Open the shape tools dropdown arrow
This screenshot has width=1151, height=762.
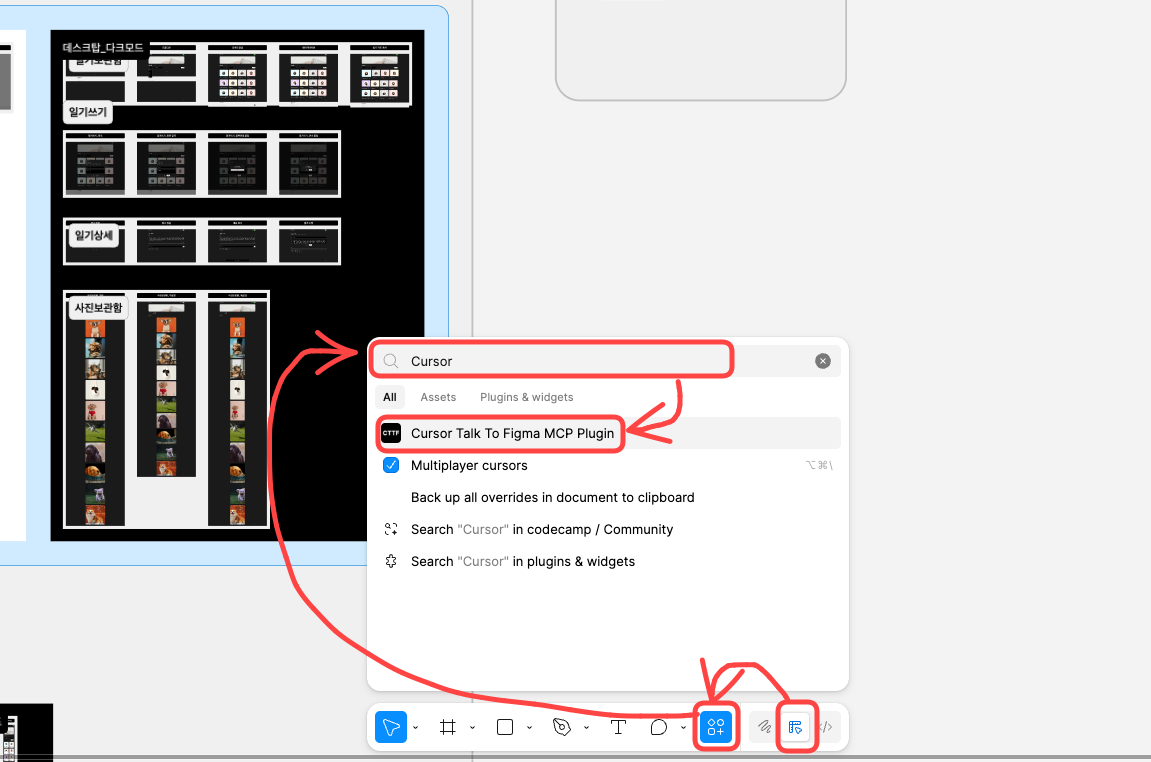529,727
